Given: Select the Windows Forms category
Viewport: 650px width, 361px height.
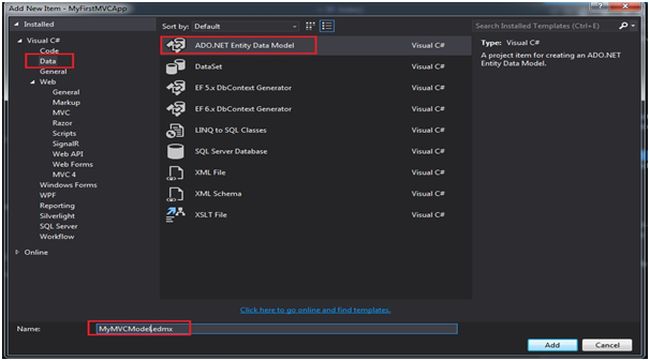Looking at the screenshot, I should pyautogui.click(x=68, y=185).
